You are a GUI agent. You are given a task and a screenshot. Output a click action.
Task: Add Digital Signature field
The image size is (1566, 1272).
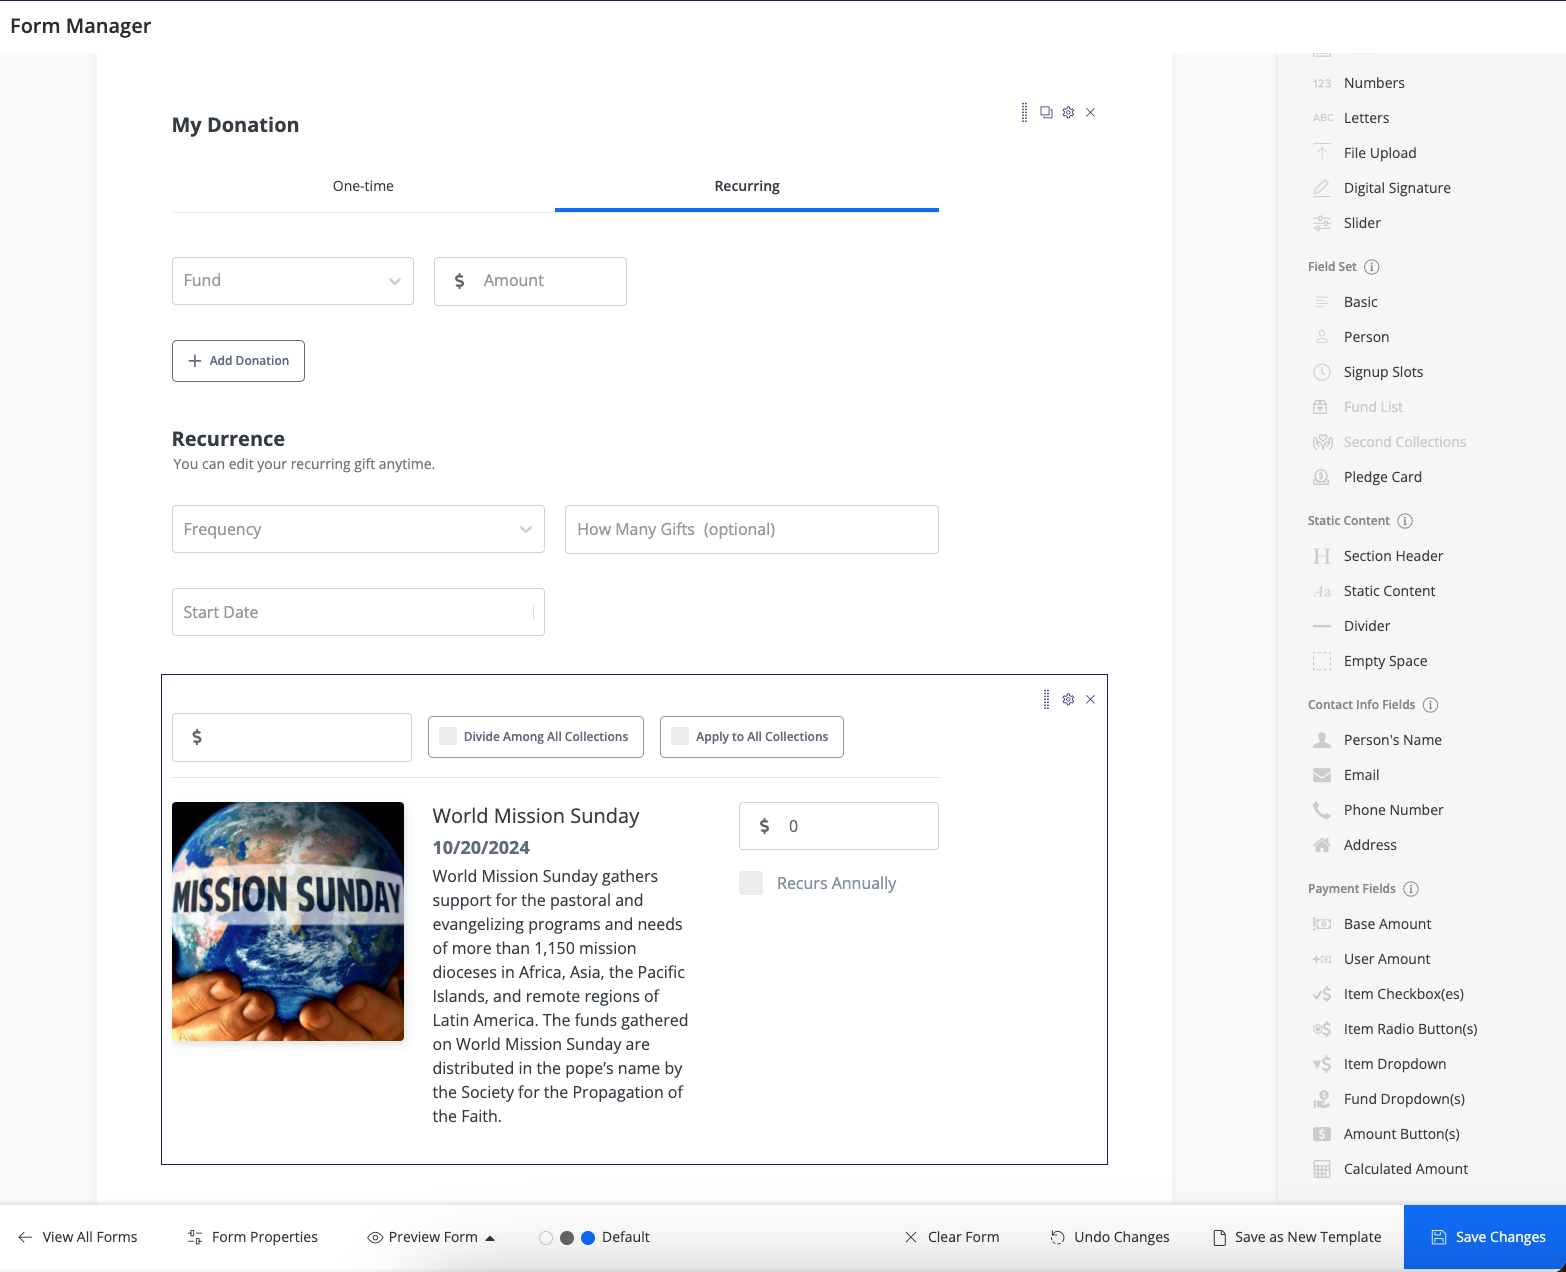click(1397, 188)
